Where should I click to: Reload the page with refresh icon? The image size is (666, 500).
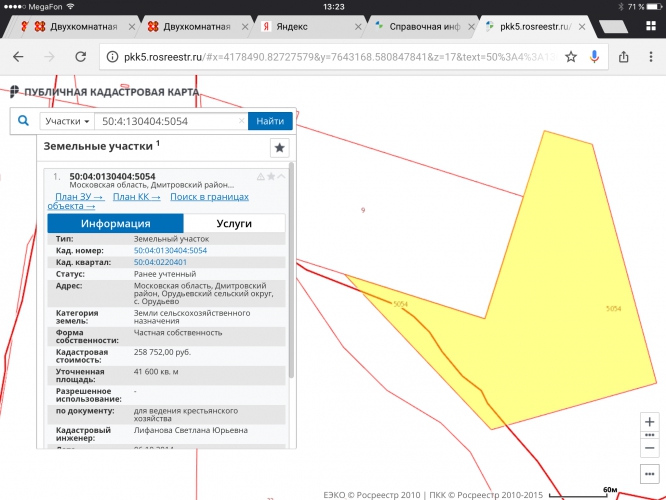pos(81,56)
